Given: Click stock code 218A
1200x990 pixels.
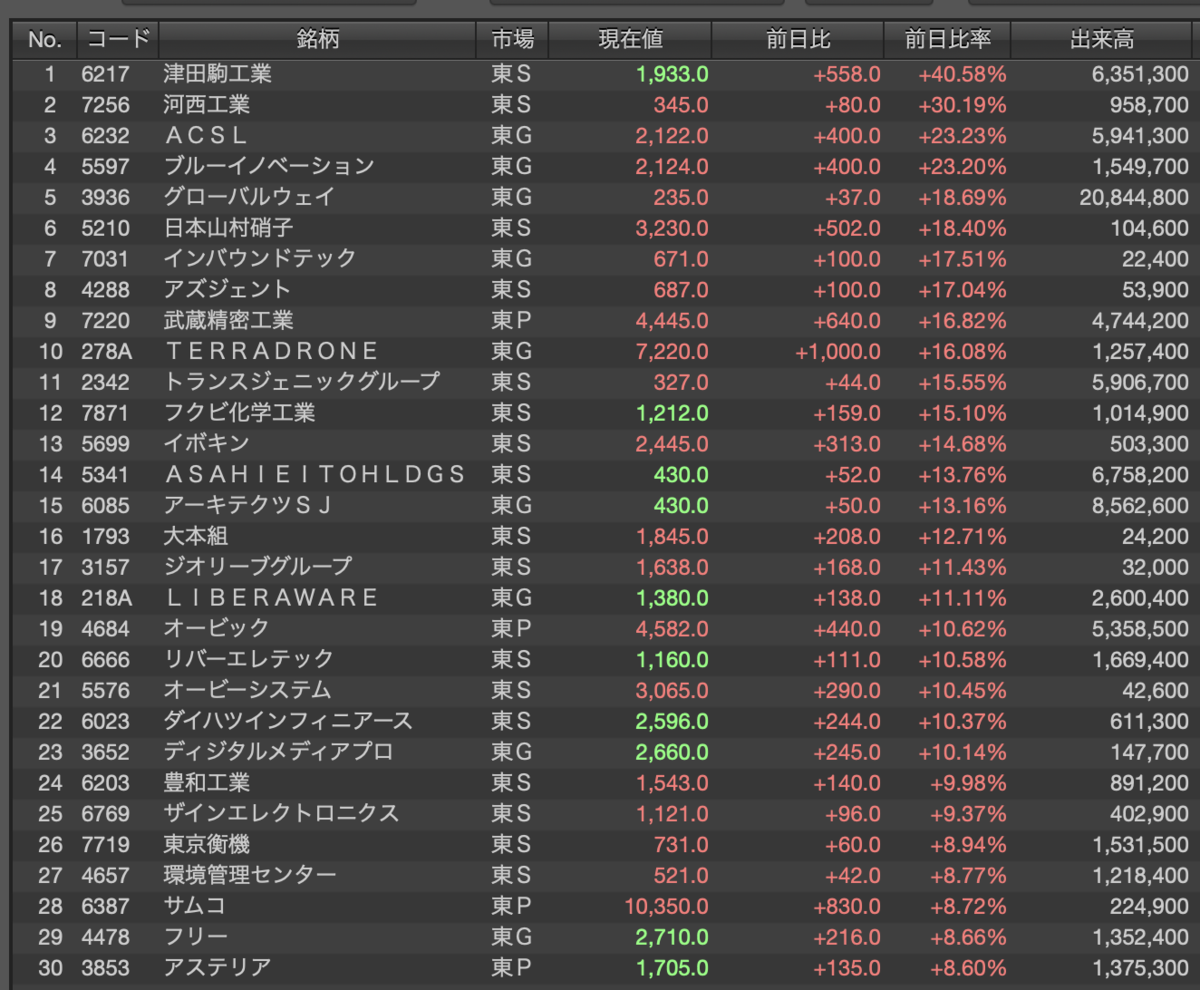Looking at the screenshot, I should point(108,598).
